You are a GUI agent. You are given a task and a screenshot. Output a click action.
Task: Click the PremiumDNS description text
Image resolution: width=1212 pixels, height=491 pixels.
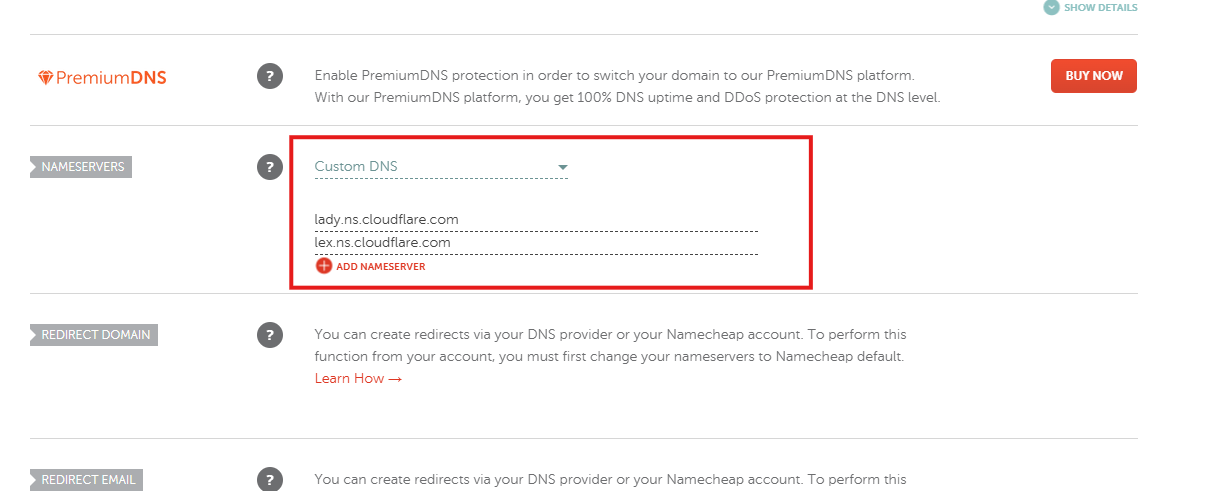(627, 87)
